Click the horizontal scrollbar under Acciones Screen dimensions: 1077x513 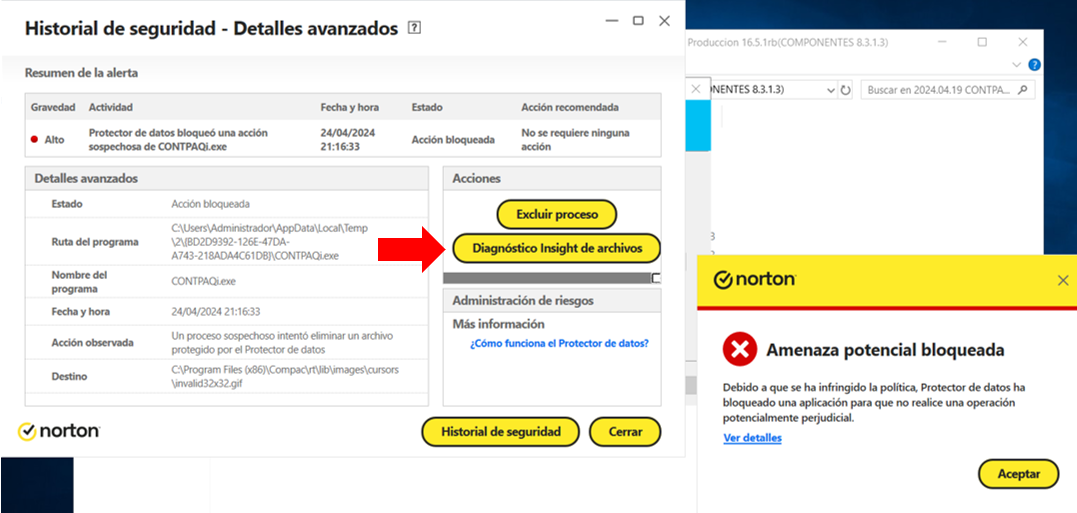click(552, 278)
